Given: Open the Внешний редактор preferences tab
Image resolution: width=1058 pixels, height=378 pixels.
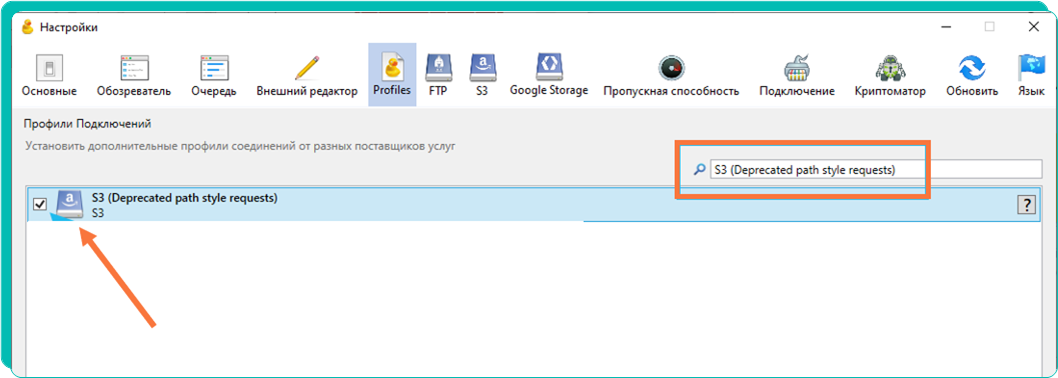Looking at the screenshot, I should (307, 76).
